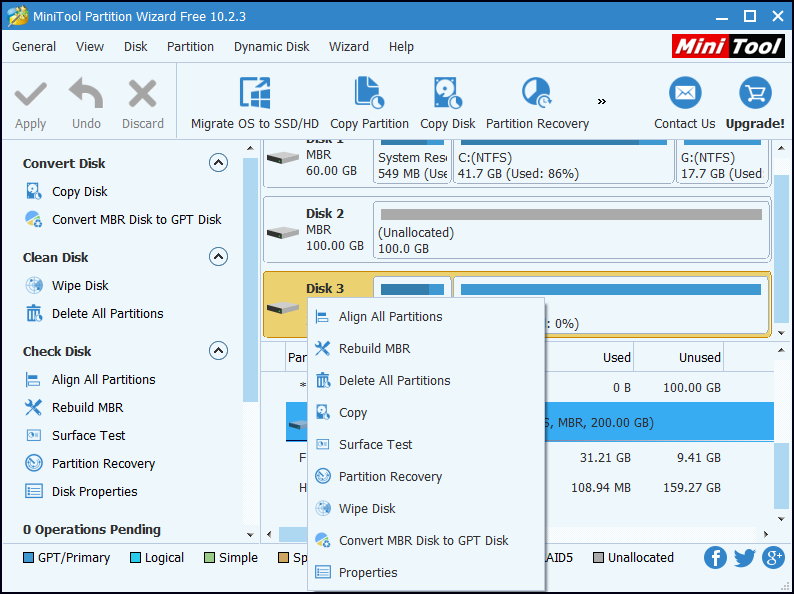Click the left sidebar scroll-down arrow
Image resolution: width=794 pixels, height=594 pixels.
click(250, 535)
